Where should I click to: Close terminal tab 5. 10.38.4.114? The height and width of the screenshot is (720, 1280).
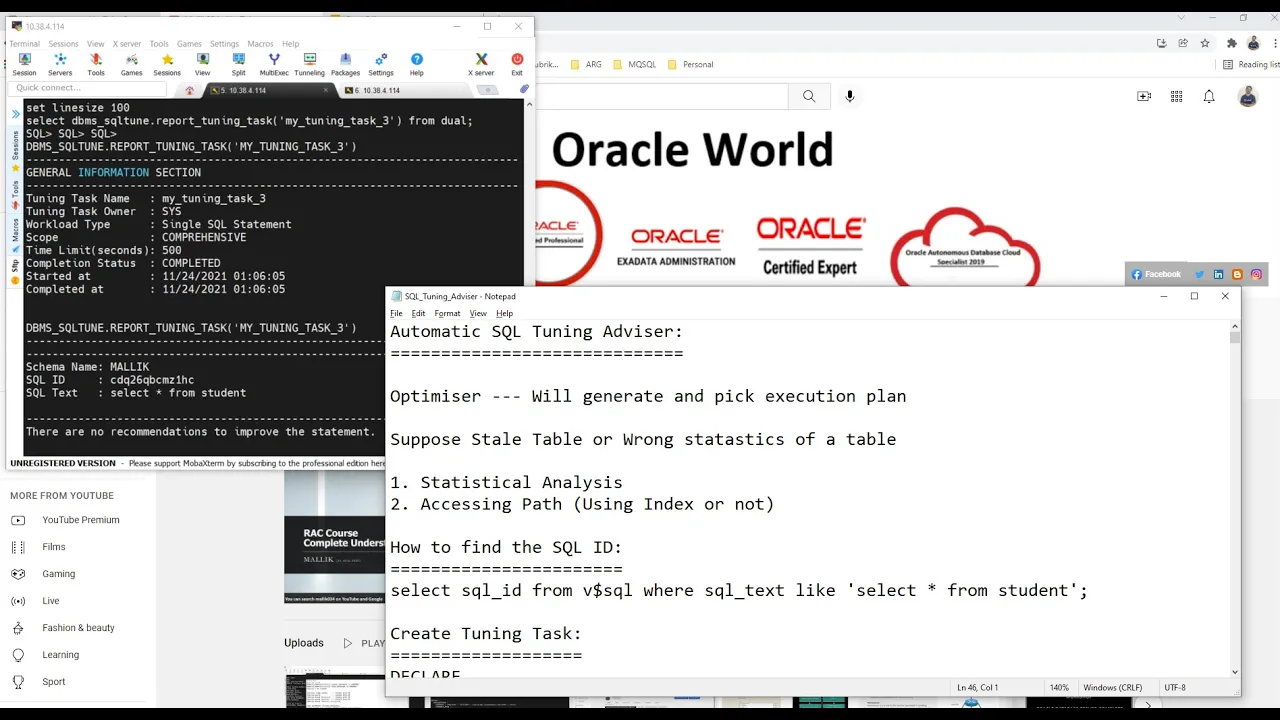[325, 90]
